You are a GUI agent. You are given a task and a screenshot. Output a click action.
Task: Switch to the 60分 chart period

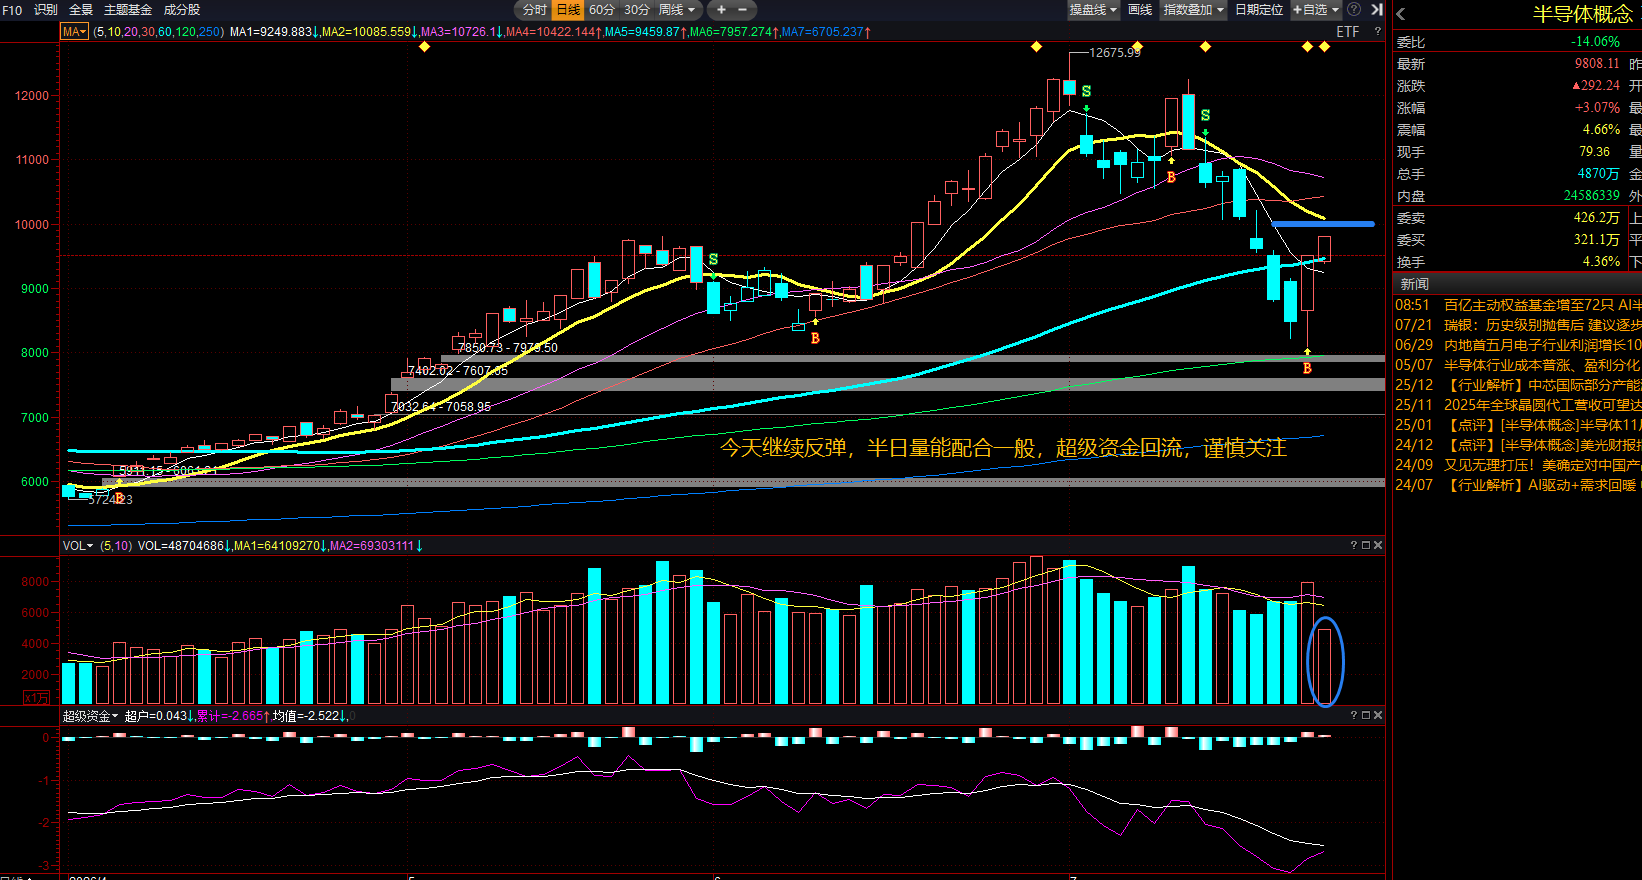click(602, 10)
